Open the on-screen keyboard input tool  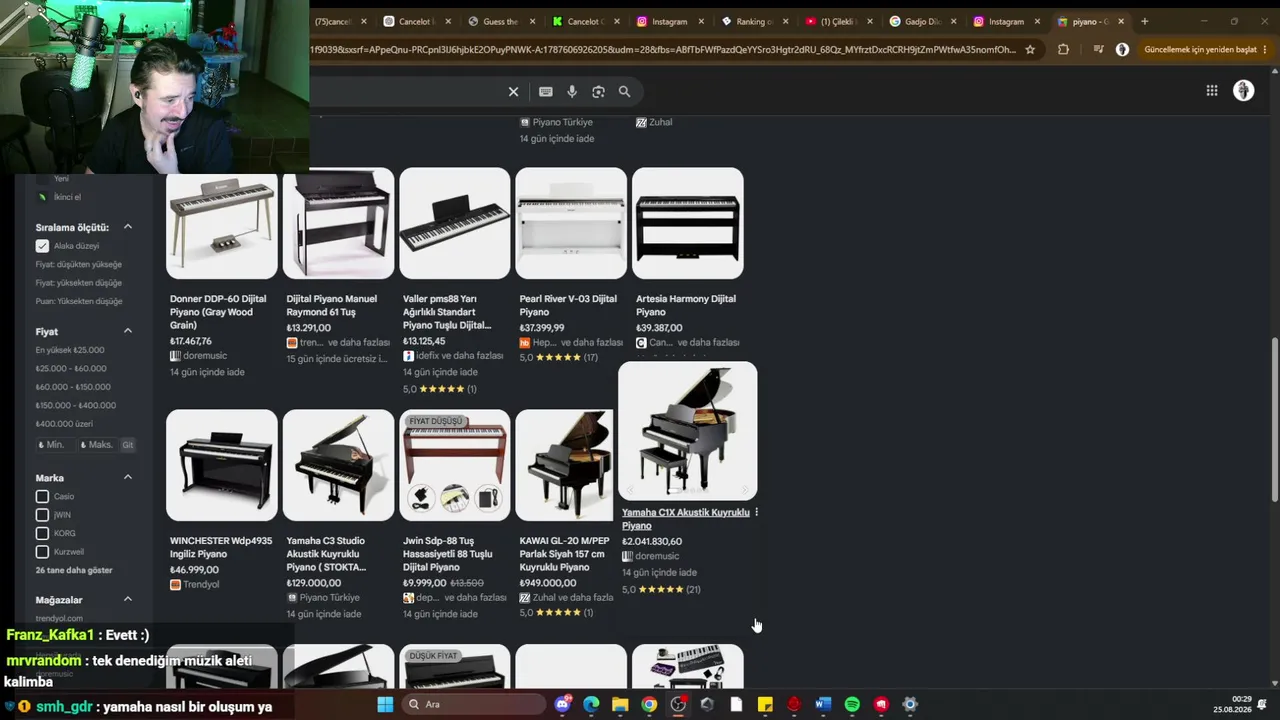click(x=545, y=92)
